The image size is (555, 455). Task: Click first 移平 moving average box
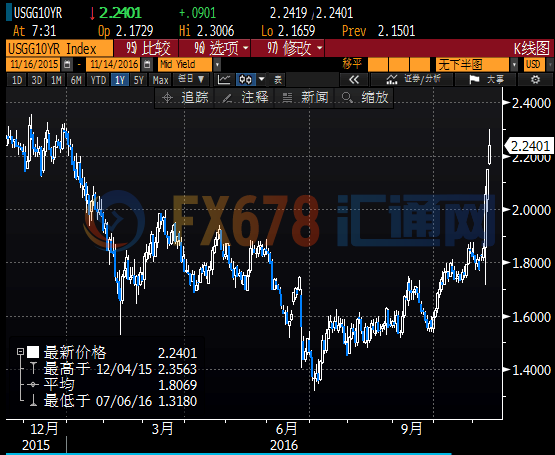pos(378,64)
